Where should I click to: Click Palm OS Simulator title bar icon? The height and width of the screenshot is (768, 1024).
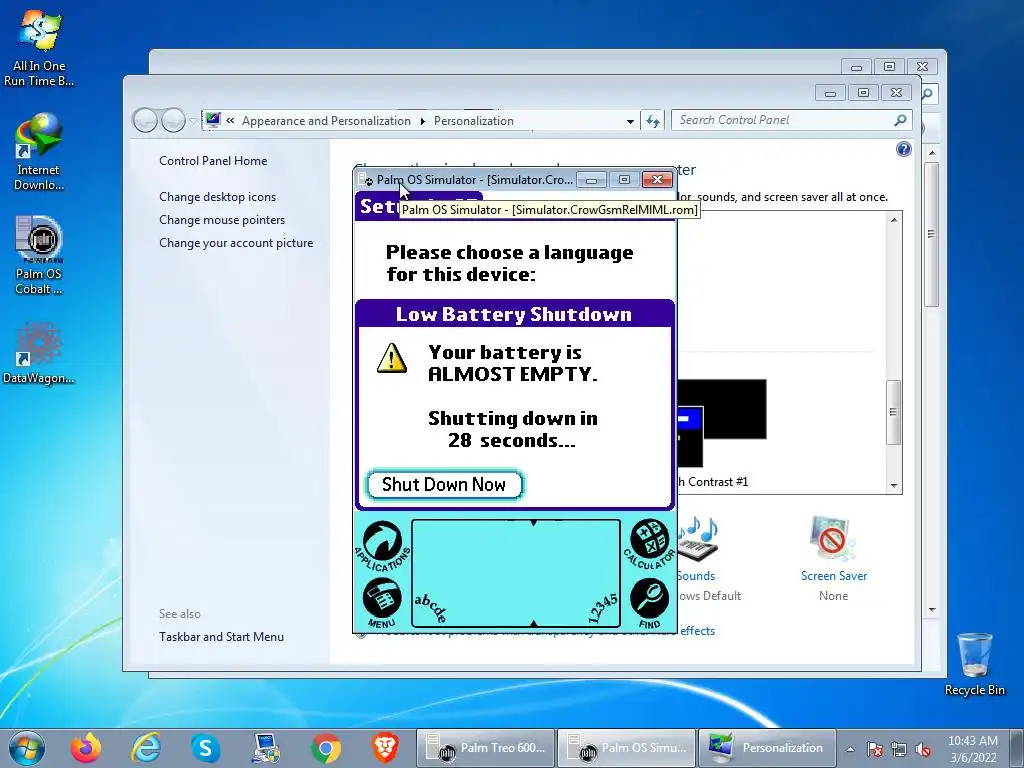tap(366, 180)
